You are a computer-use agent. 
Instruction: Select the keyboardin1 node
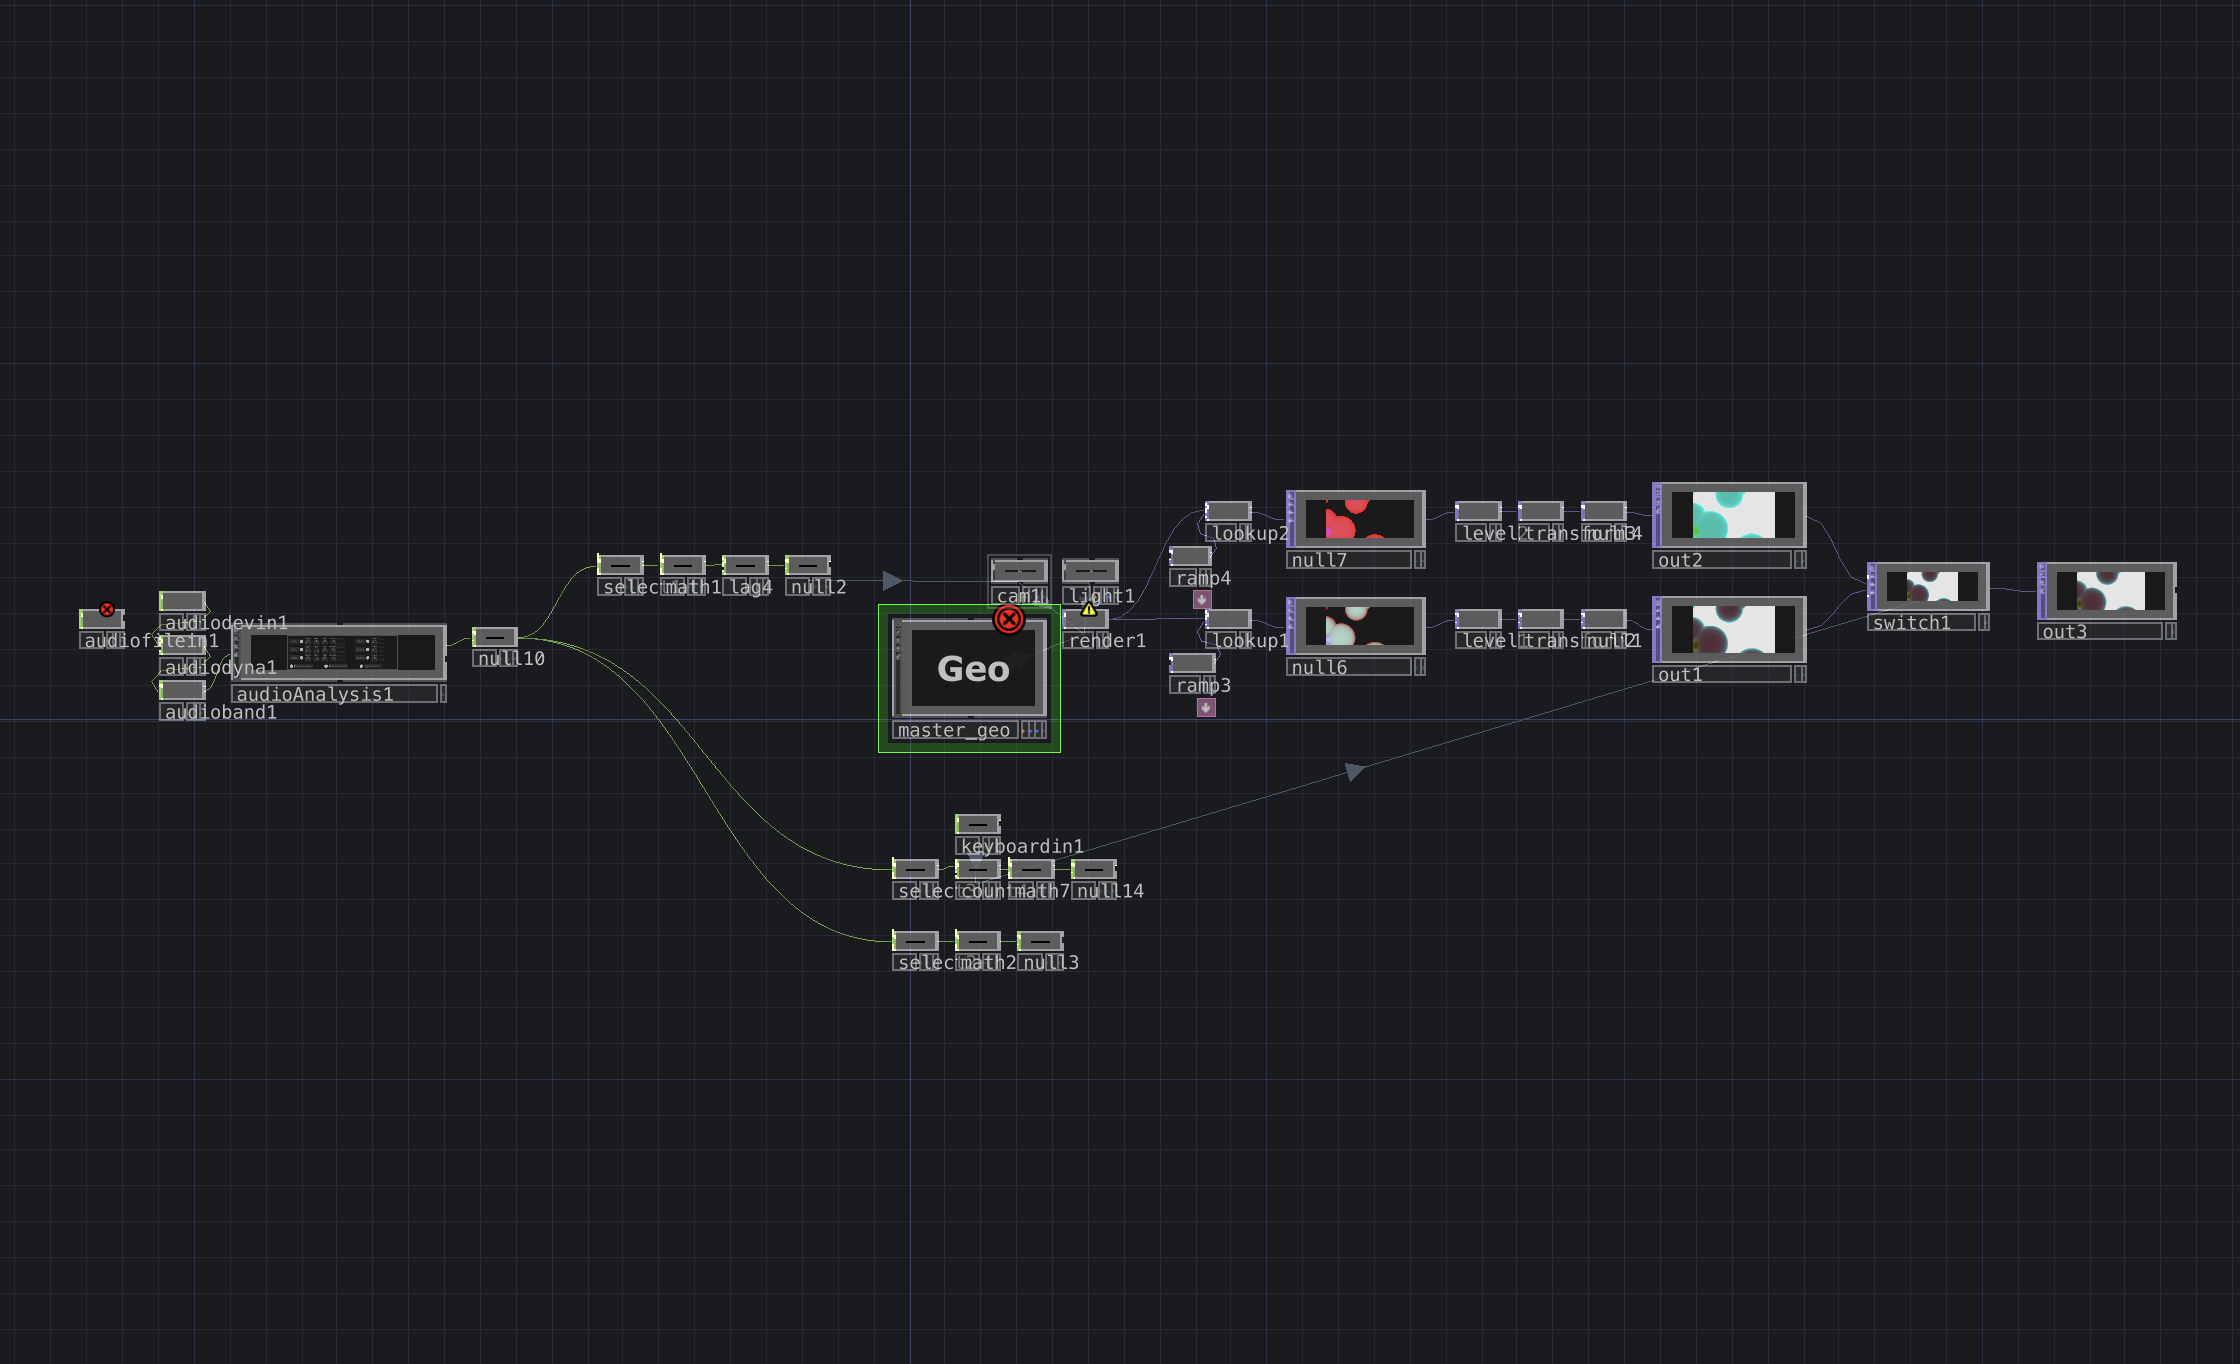pyautogui.click(x=977, y=824)
